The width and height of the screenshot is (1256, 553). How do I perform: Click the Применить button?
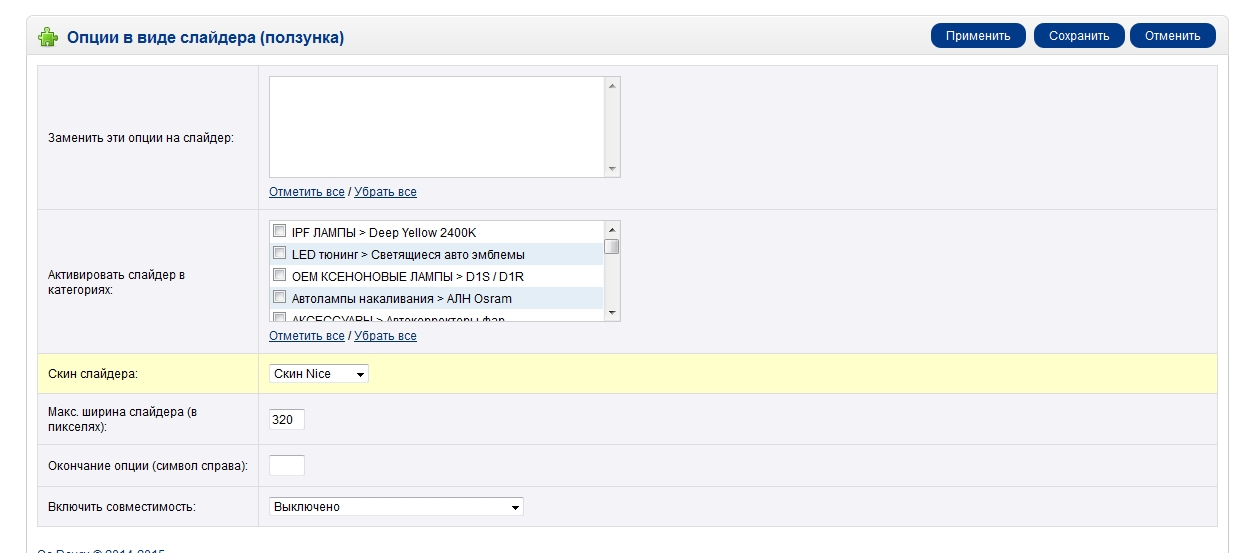[978, 36]
